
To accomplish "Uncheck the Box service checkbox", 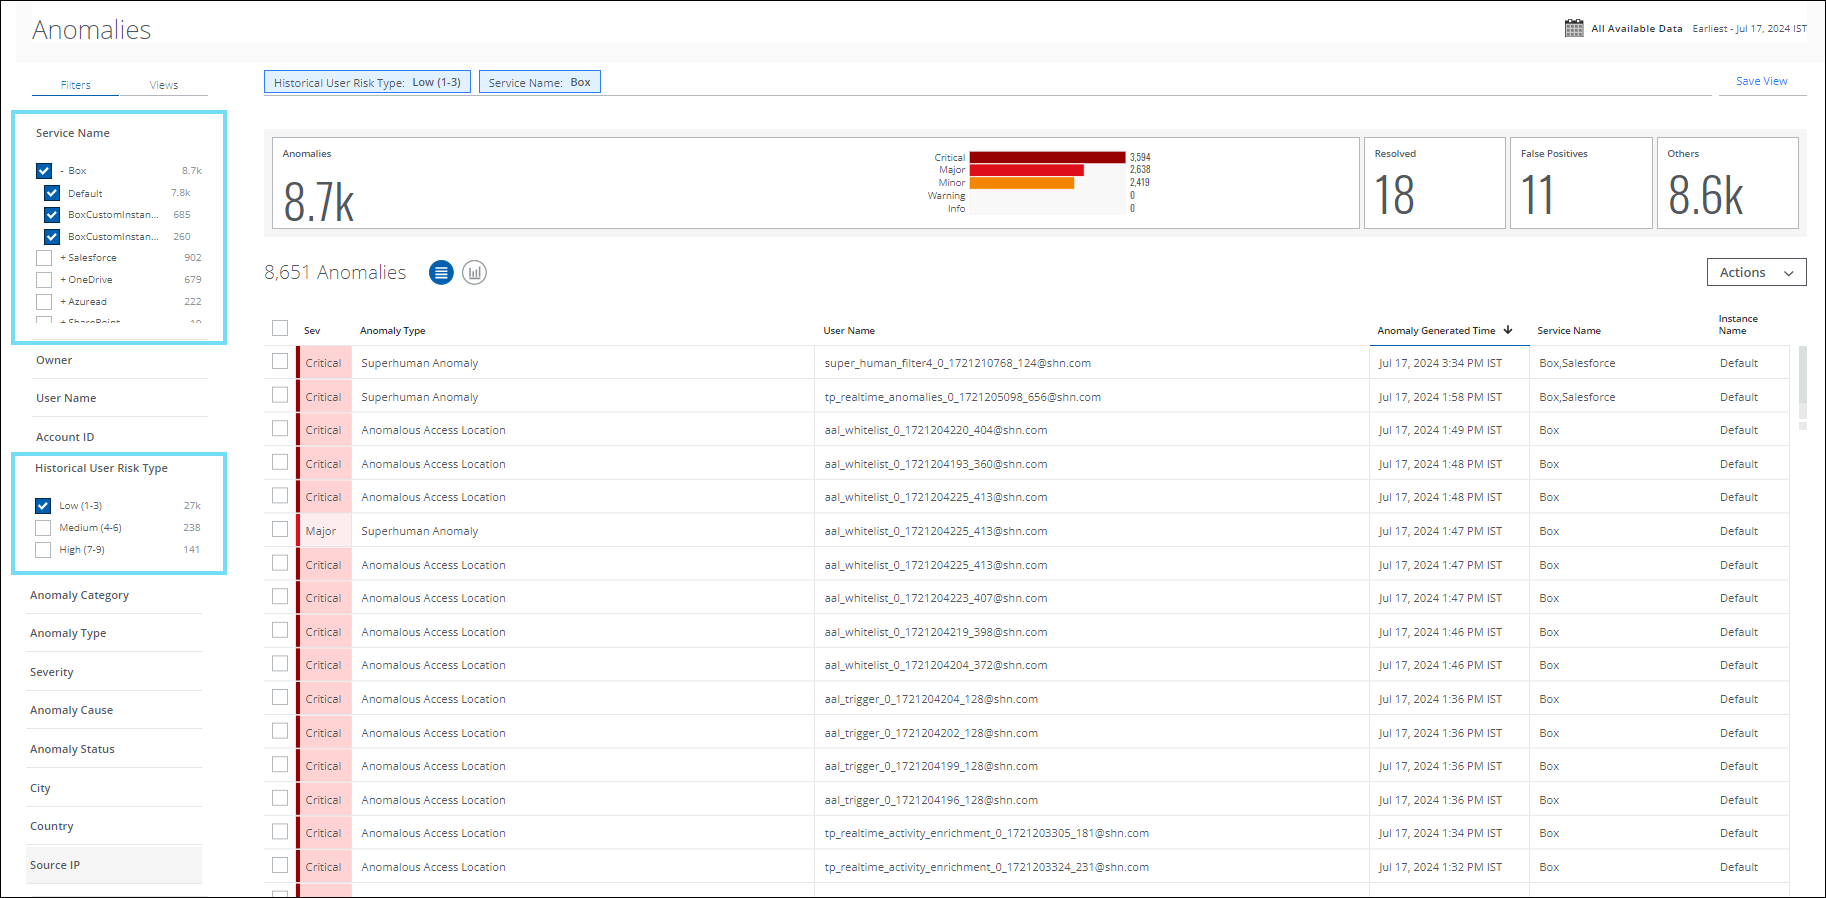I will tap(44, 171).
